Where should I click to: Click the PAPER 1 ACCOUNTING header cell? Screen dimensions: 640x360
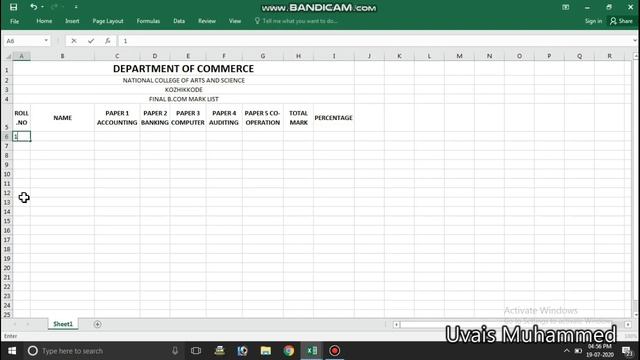pyautogui.click(x=117, y=118)
